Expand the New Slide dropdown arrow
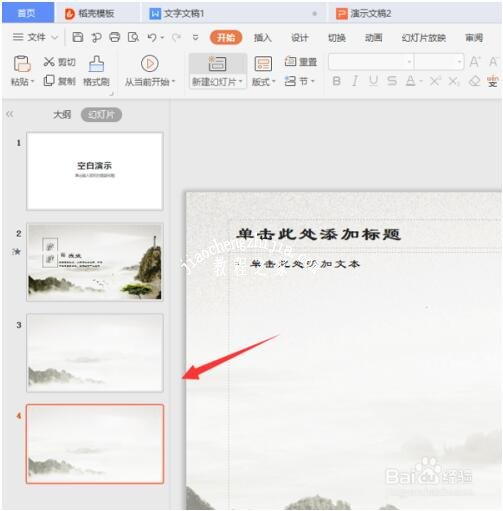Image resolution: width=503 pixels, height=511 pixels. coord(240,81)
